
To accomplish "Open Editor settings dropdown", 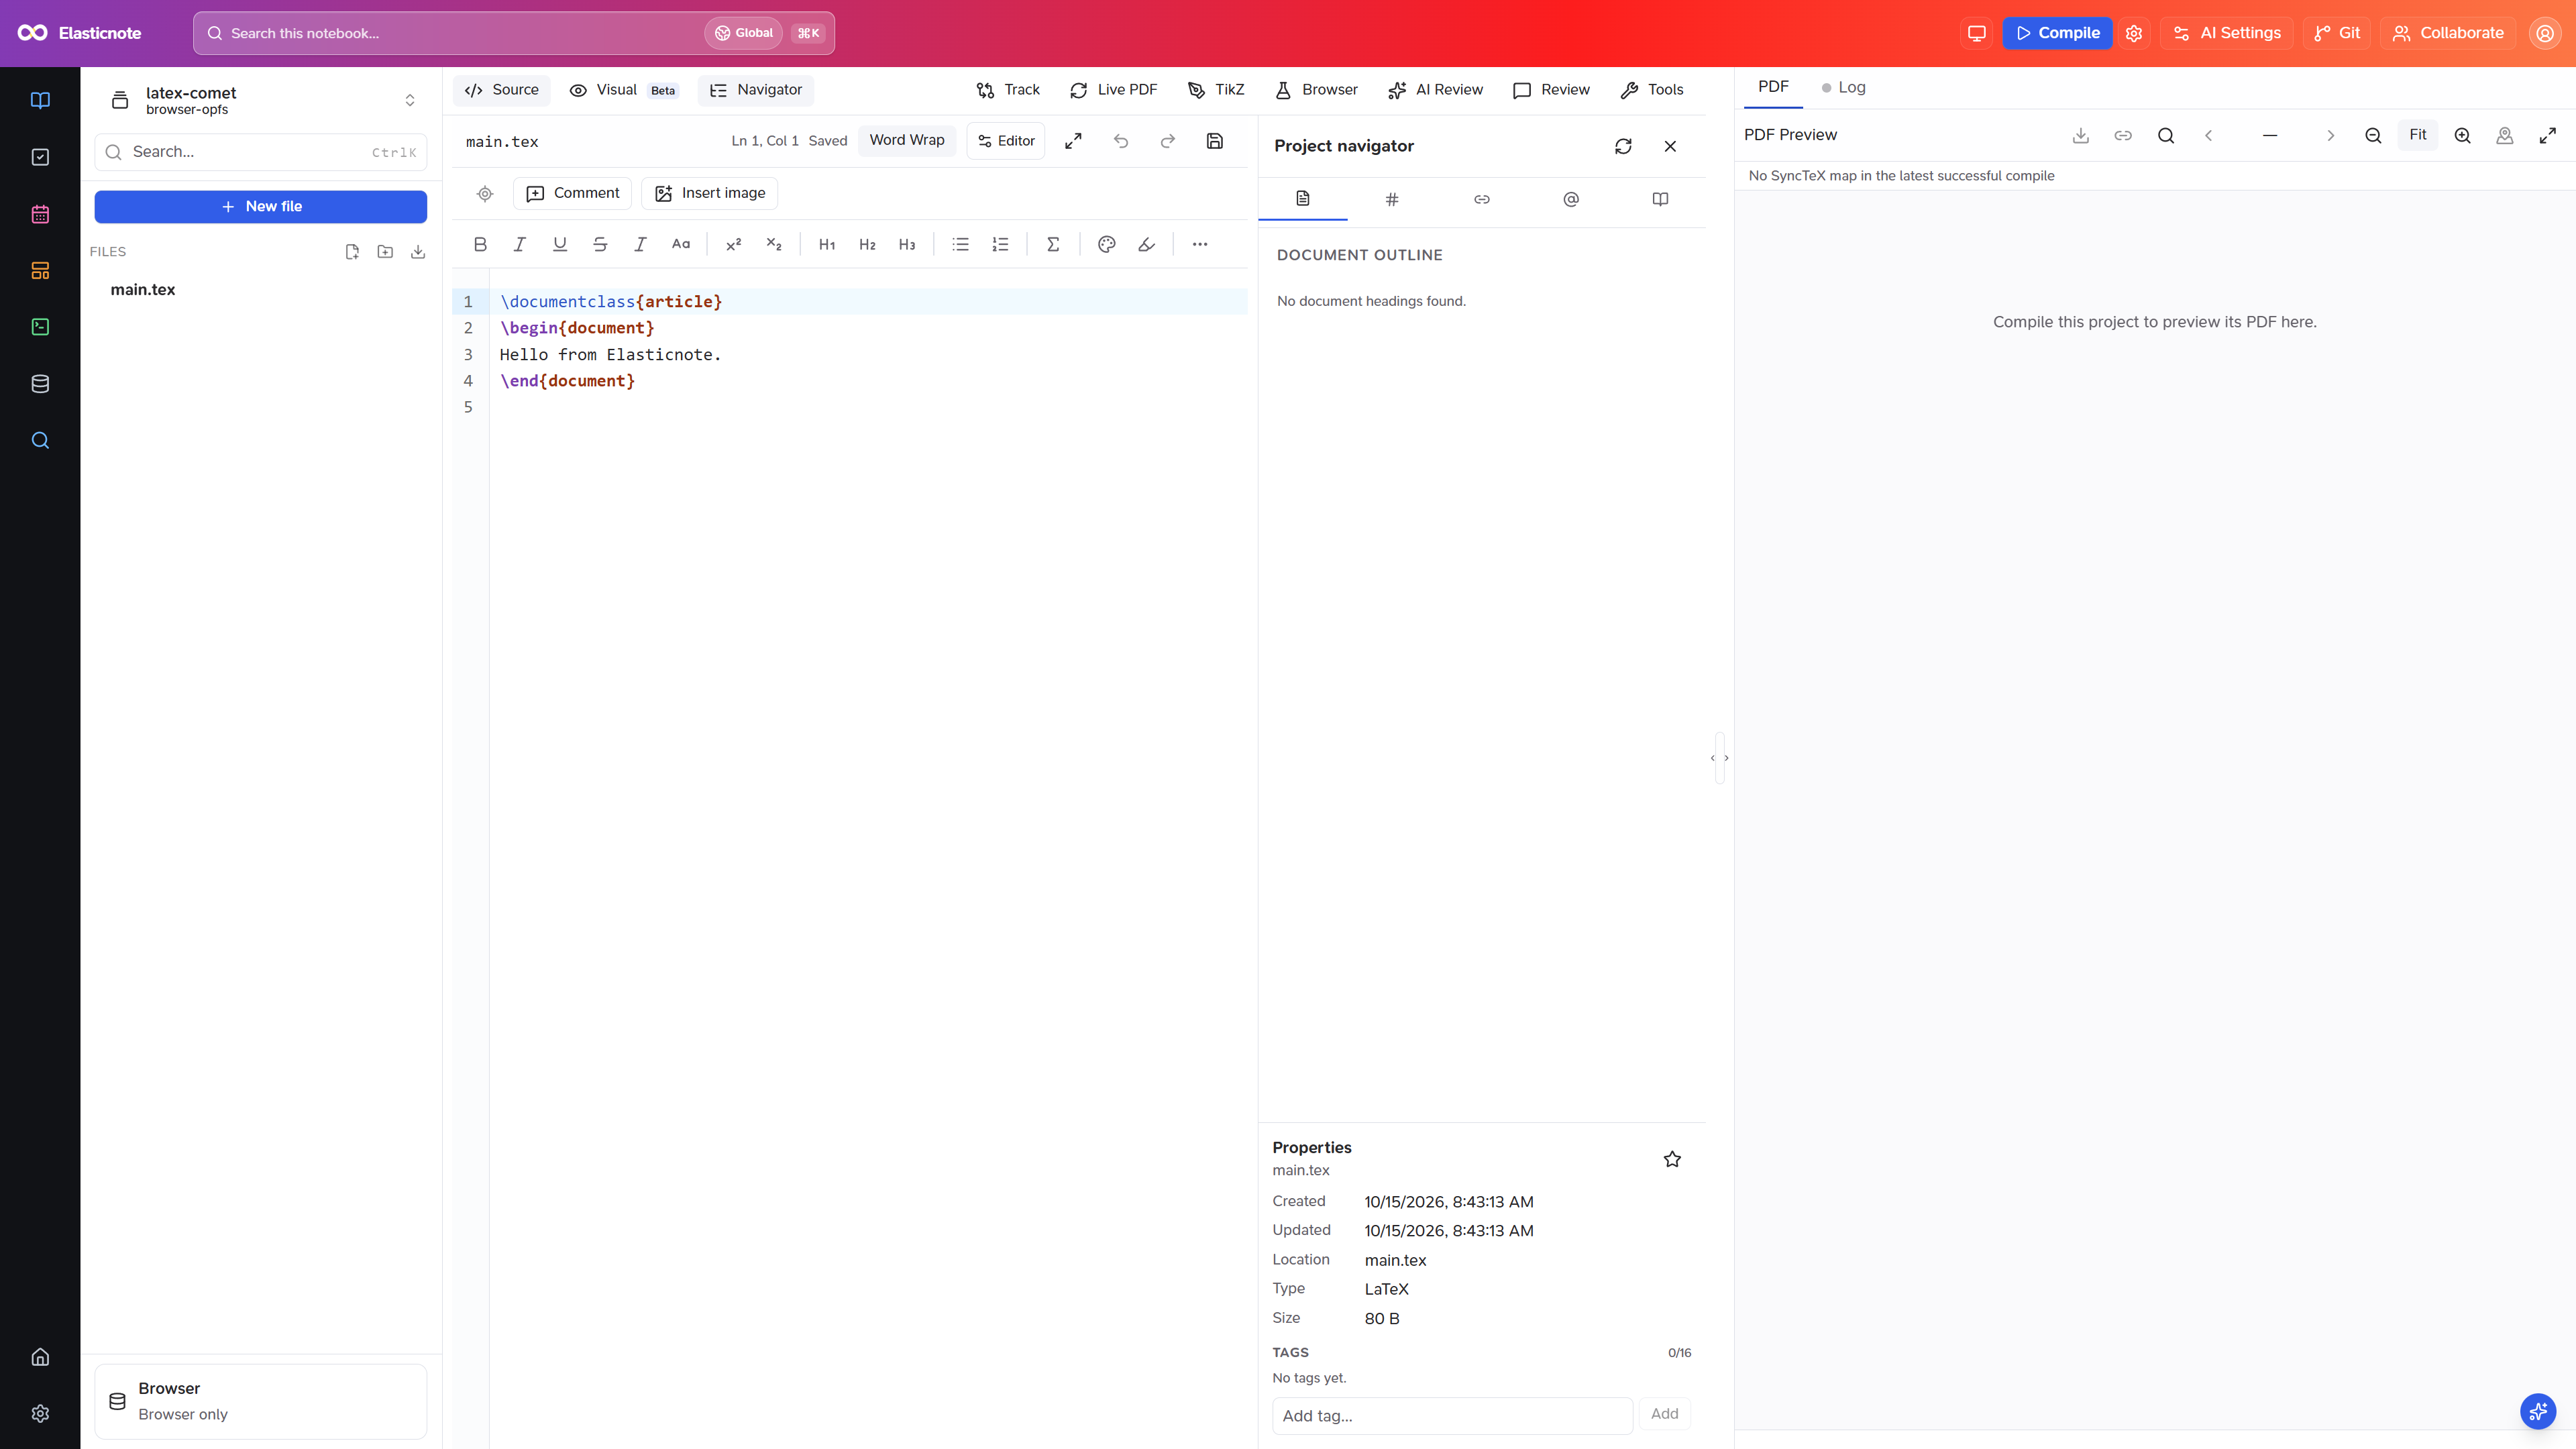I will (x=1006, y=141).
